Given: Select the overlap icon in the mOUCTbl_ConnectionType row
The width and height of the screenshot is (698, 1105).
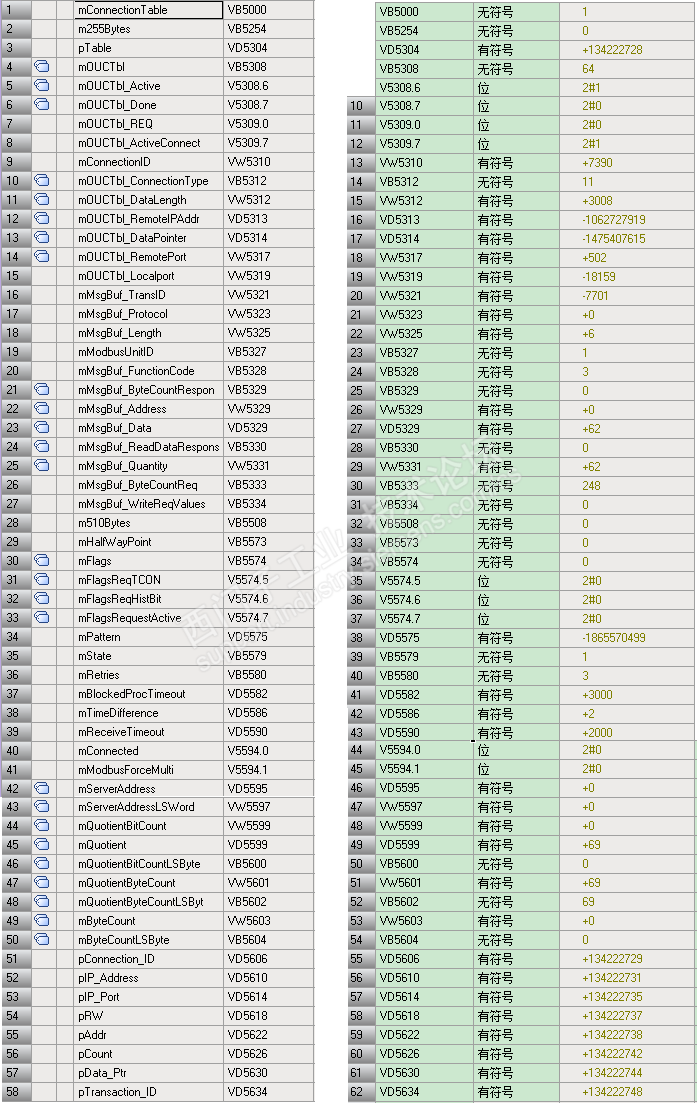Looking at the screenshot, I should pyautogui.click(x=42, y=181).
